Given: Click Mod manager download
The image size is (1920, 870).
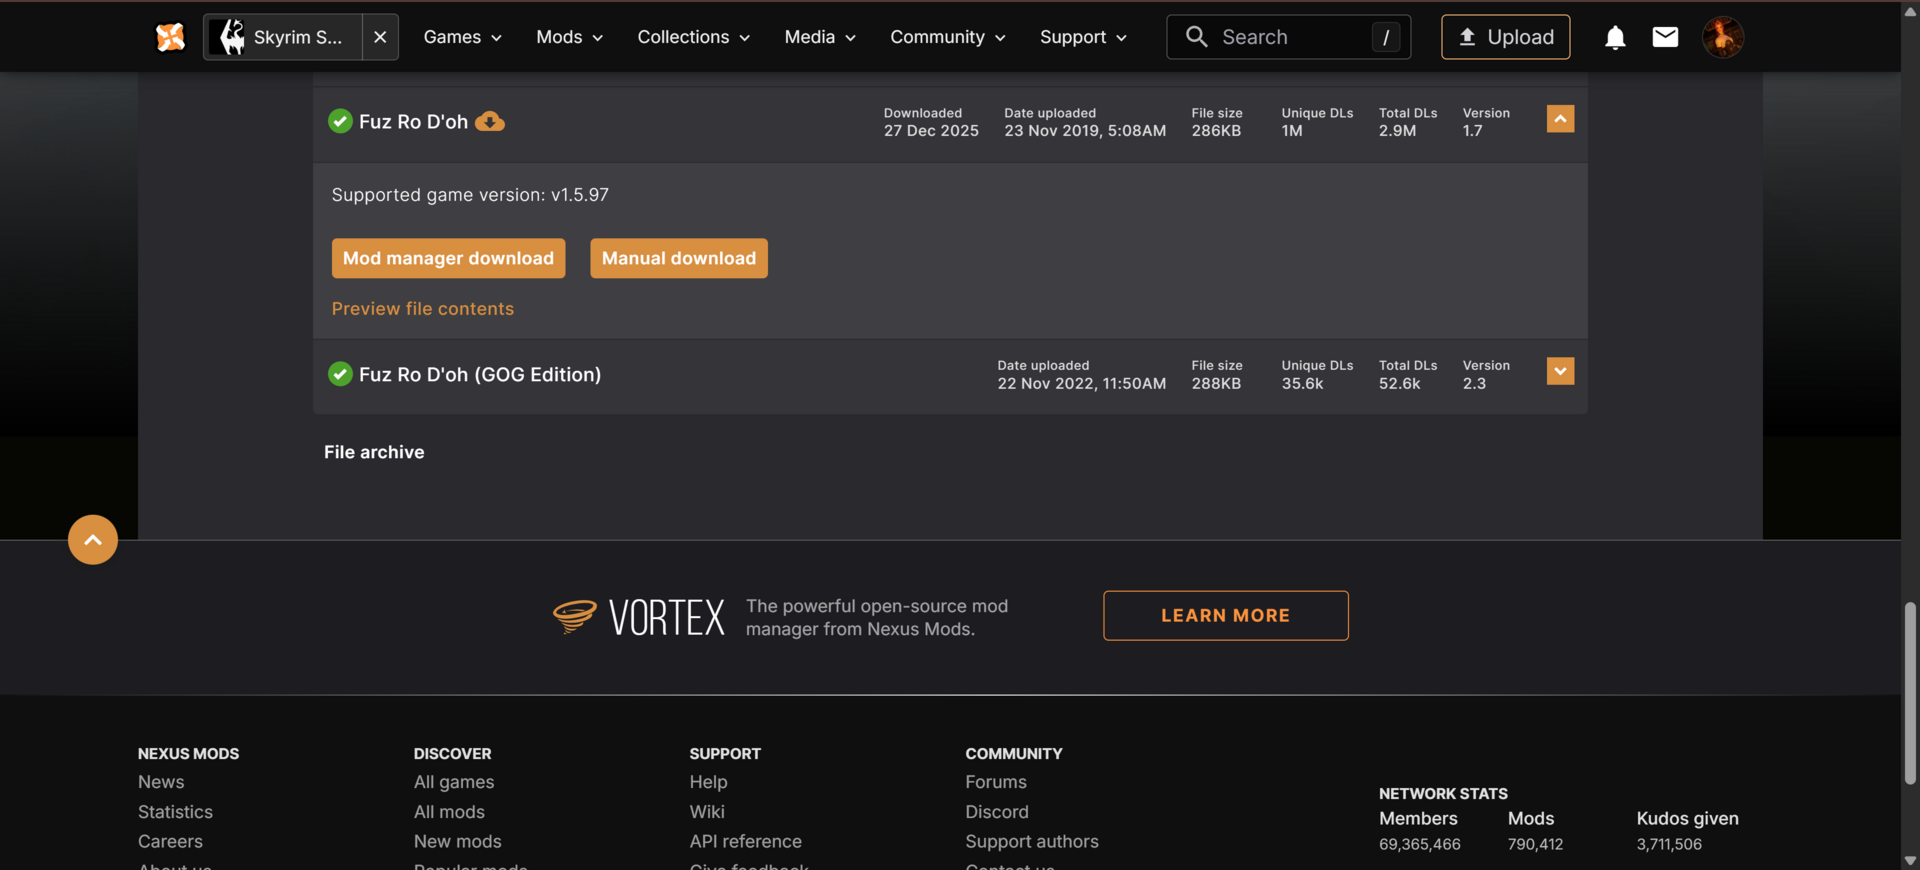Looking at the screenshot, I should click(448, 258).
